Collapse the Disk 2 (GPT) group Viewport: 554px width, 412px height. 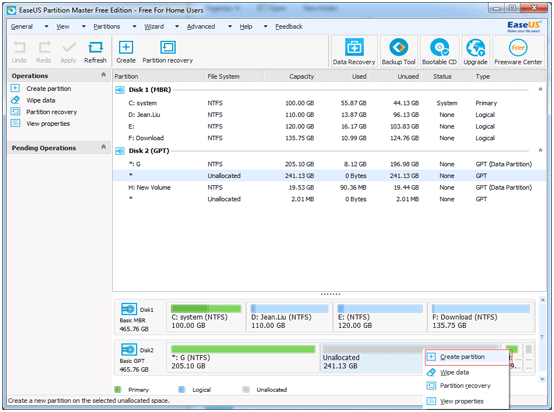(x=540, y=151)
